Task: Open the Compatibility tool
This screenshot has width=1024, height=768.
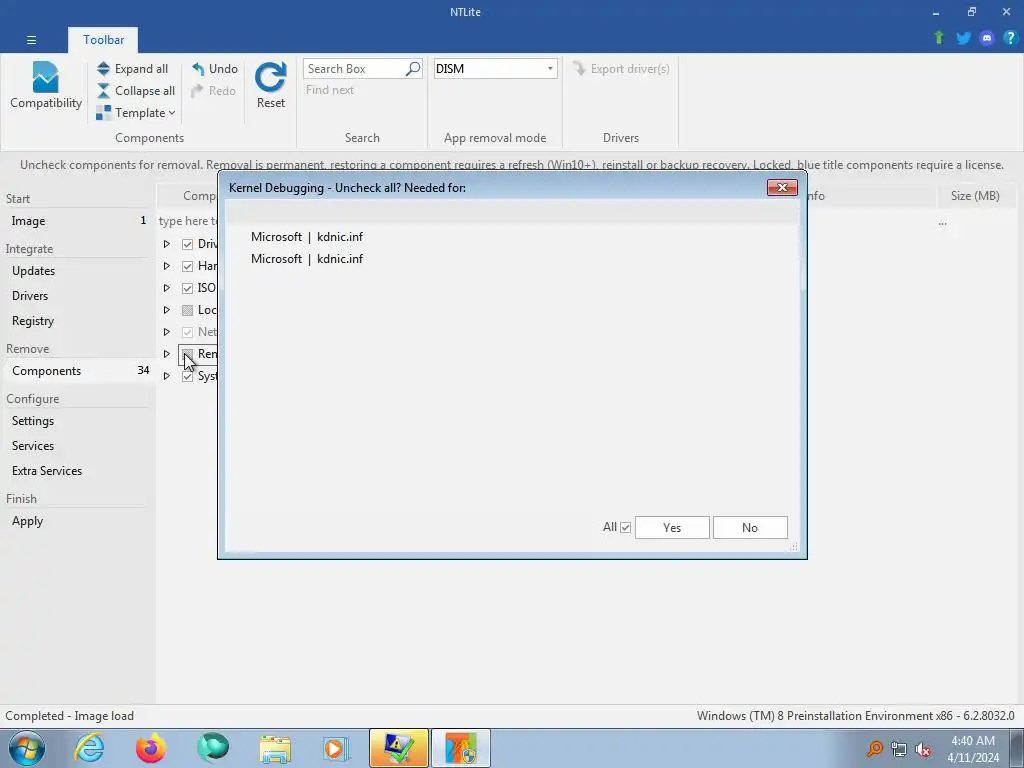Action: coord(46,86)
